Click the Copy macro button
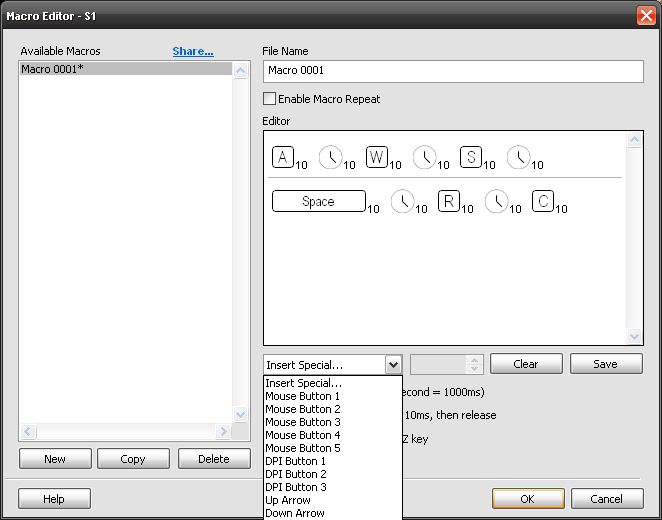The height and width of the screenshot is (520, 662). [x=133, y=459]
